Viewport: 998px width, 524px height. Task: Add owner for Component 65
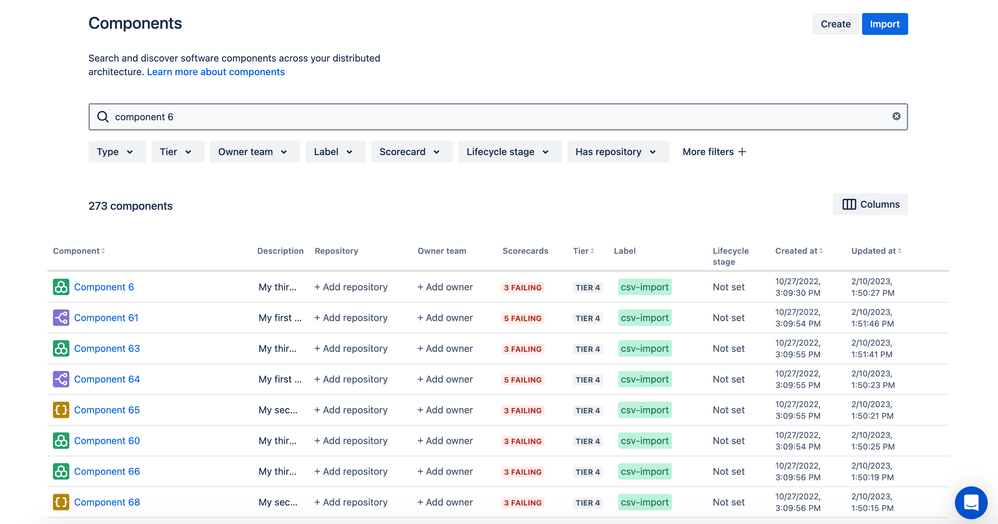445,410
